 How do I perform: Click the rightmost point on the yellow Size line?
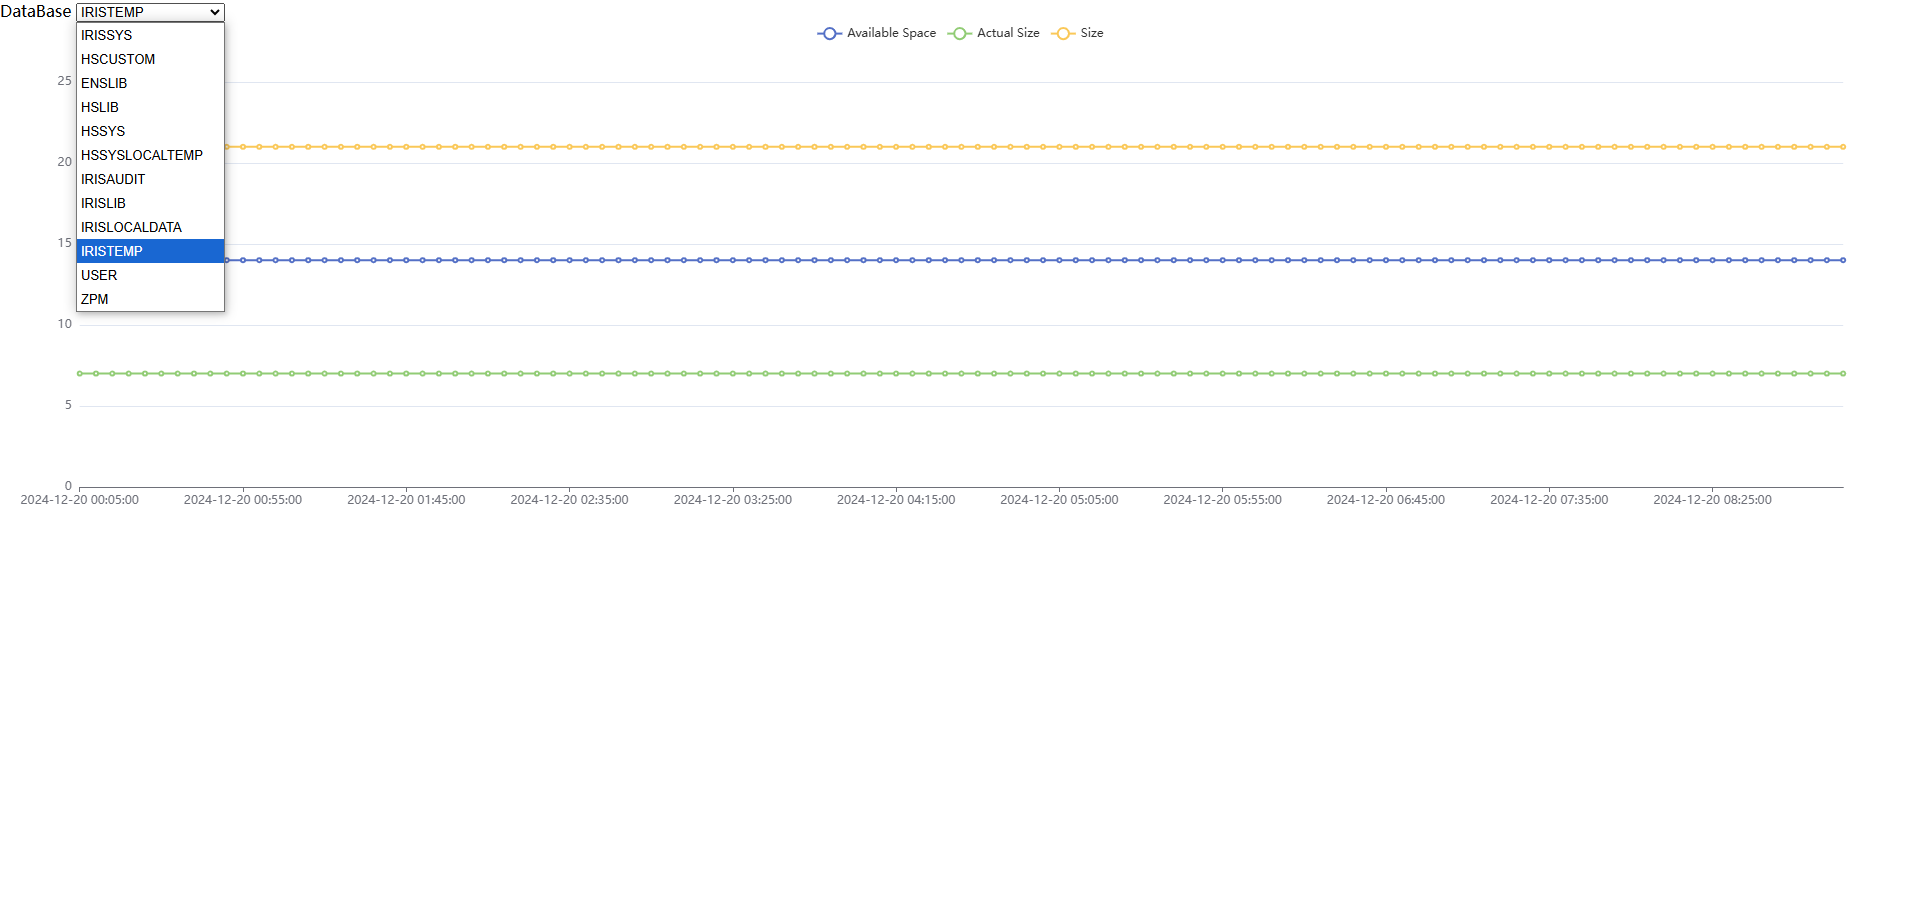(1843, 147)
